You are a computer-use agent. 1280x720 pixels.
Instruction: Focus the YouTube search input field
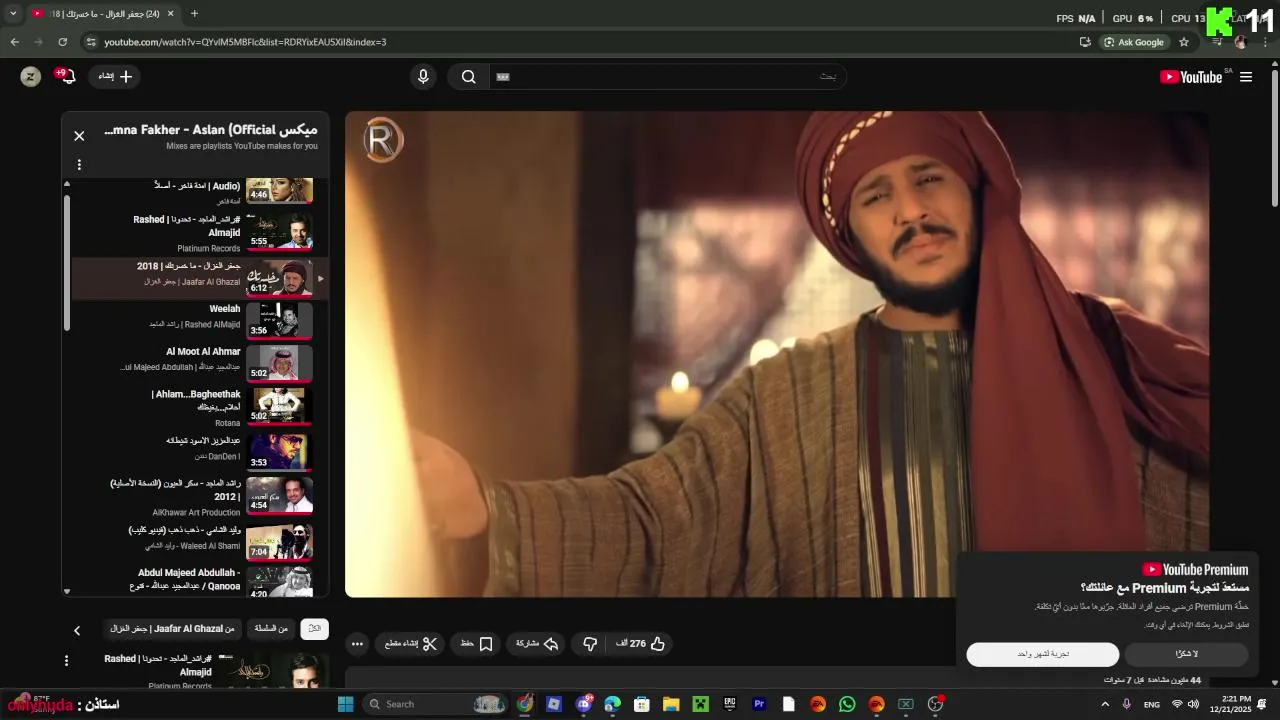667,77
